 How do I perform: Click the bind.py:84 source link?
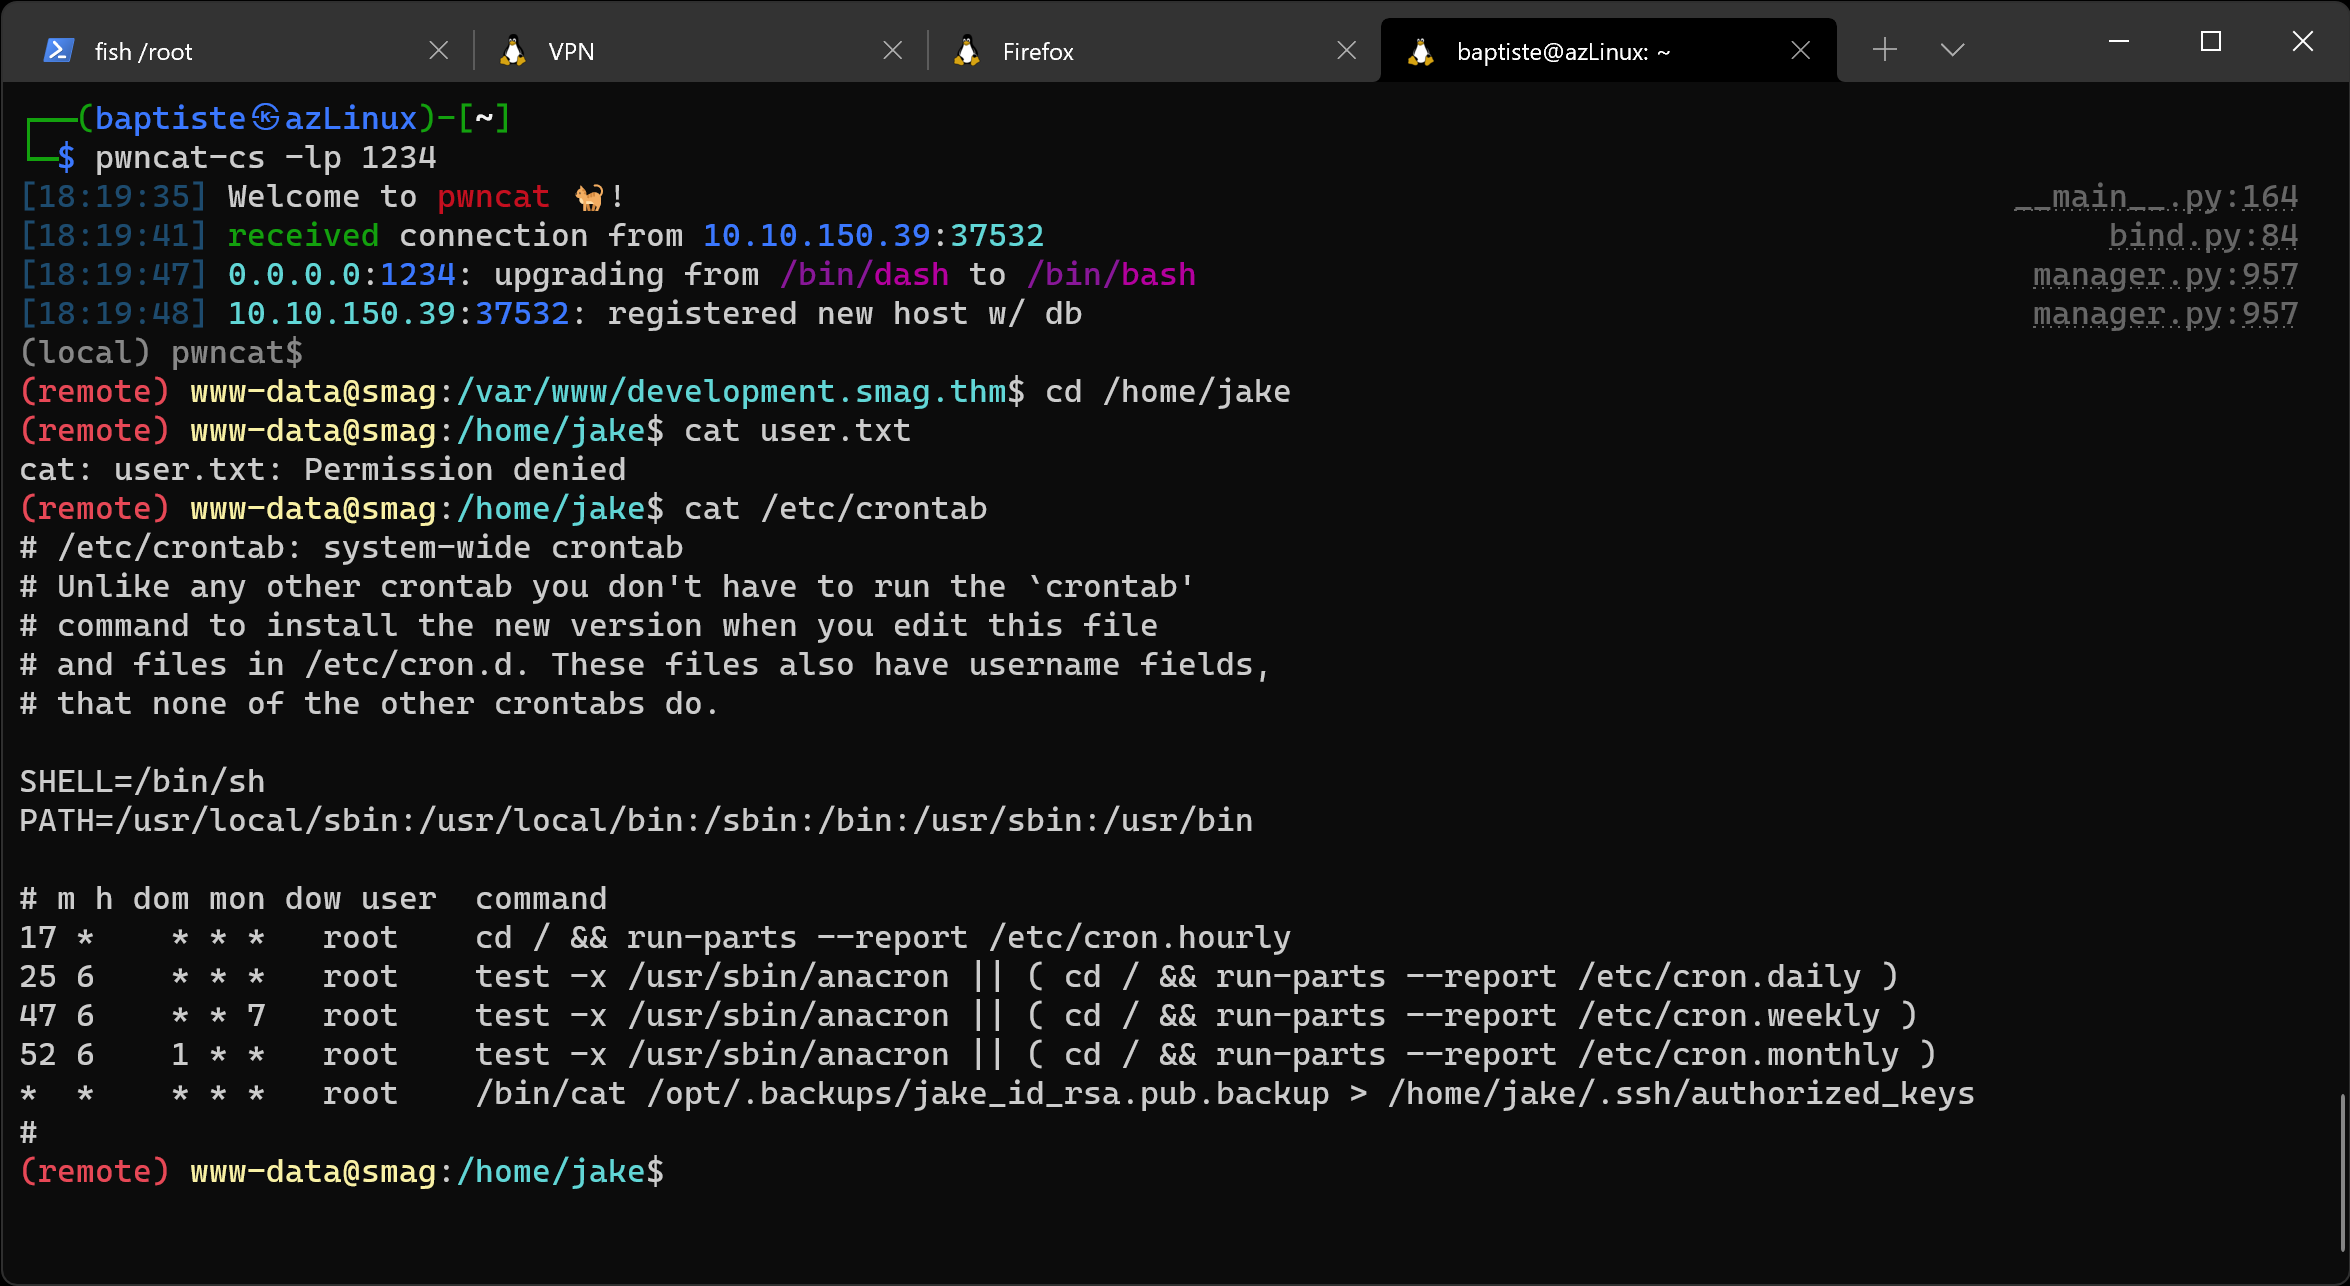(x=2203, y=236)
